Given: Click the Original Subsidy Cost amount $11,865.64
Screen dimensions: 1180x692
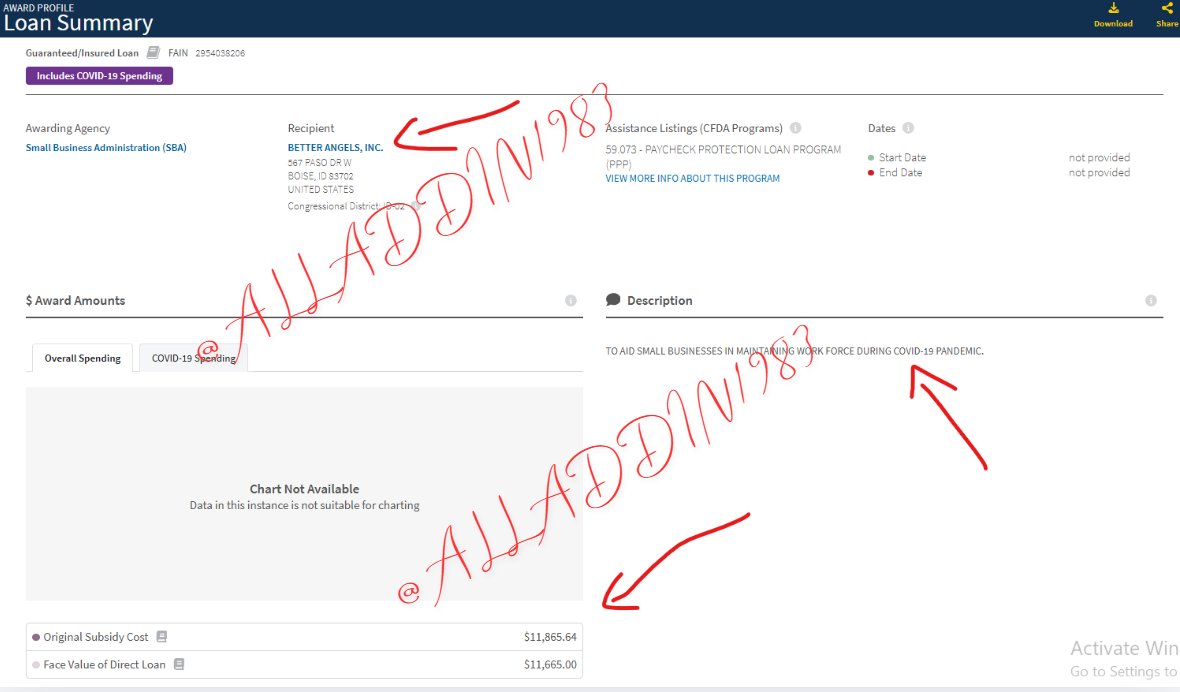Looking at the screenshot, I should [x=550, y=636].
